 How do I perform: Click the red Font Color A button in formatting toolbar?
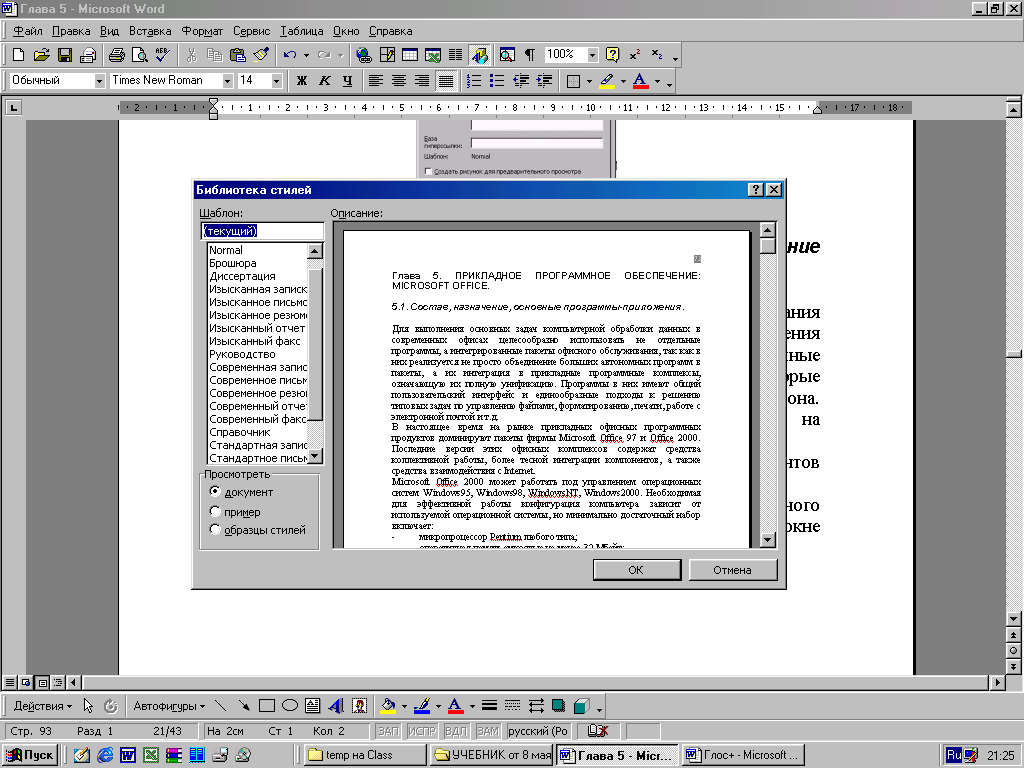(641, 81)
